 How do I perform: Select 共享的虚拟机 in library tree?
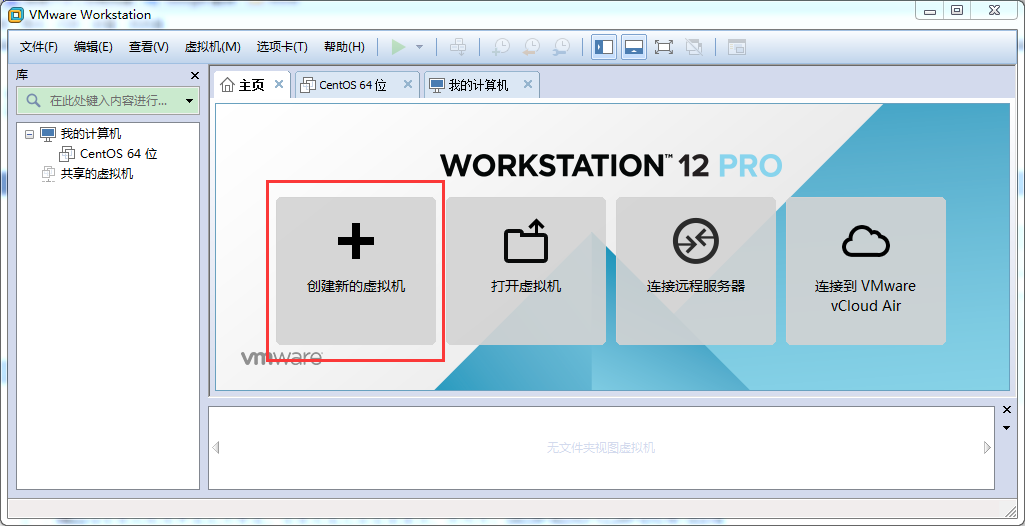click(x=96, y=174)
